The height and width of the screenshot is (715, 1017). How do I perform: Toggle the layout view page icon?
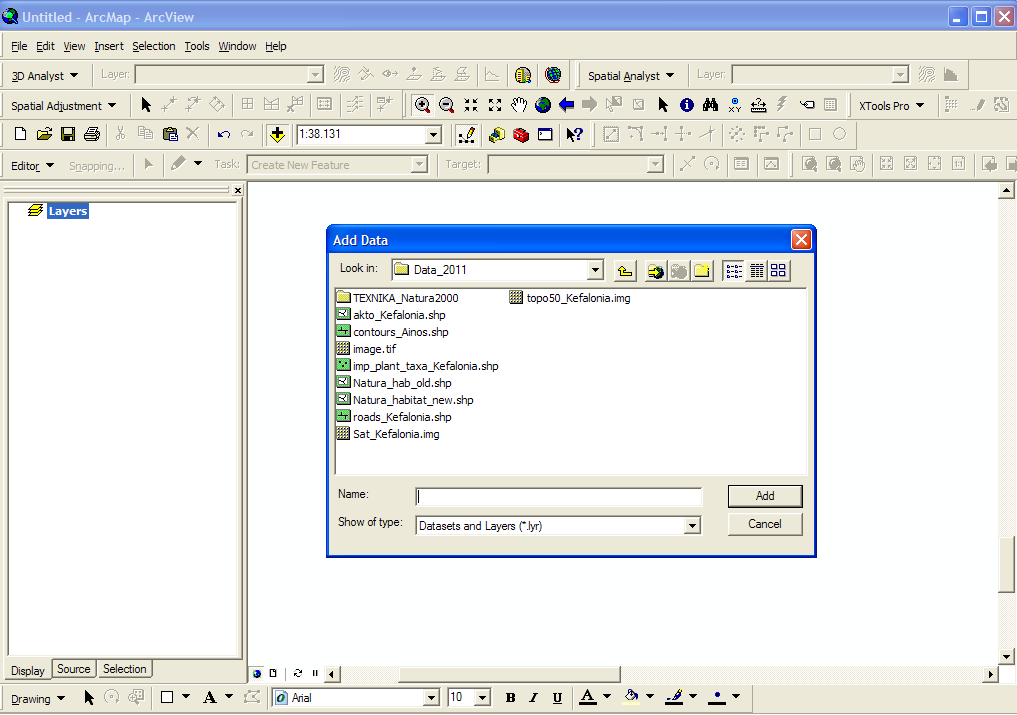pyautogui.click(x=273, y=673)
